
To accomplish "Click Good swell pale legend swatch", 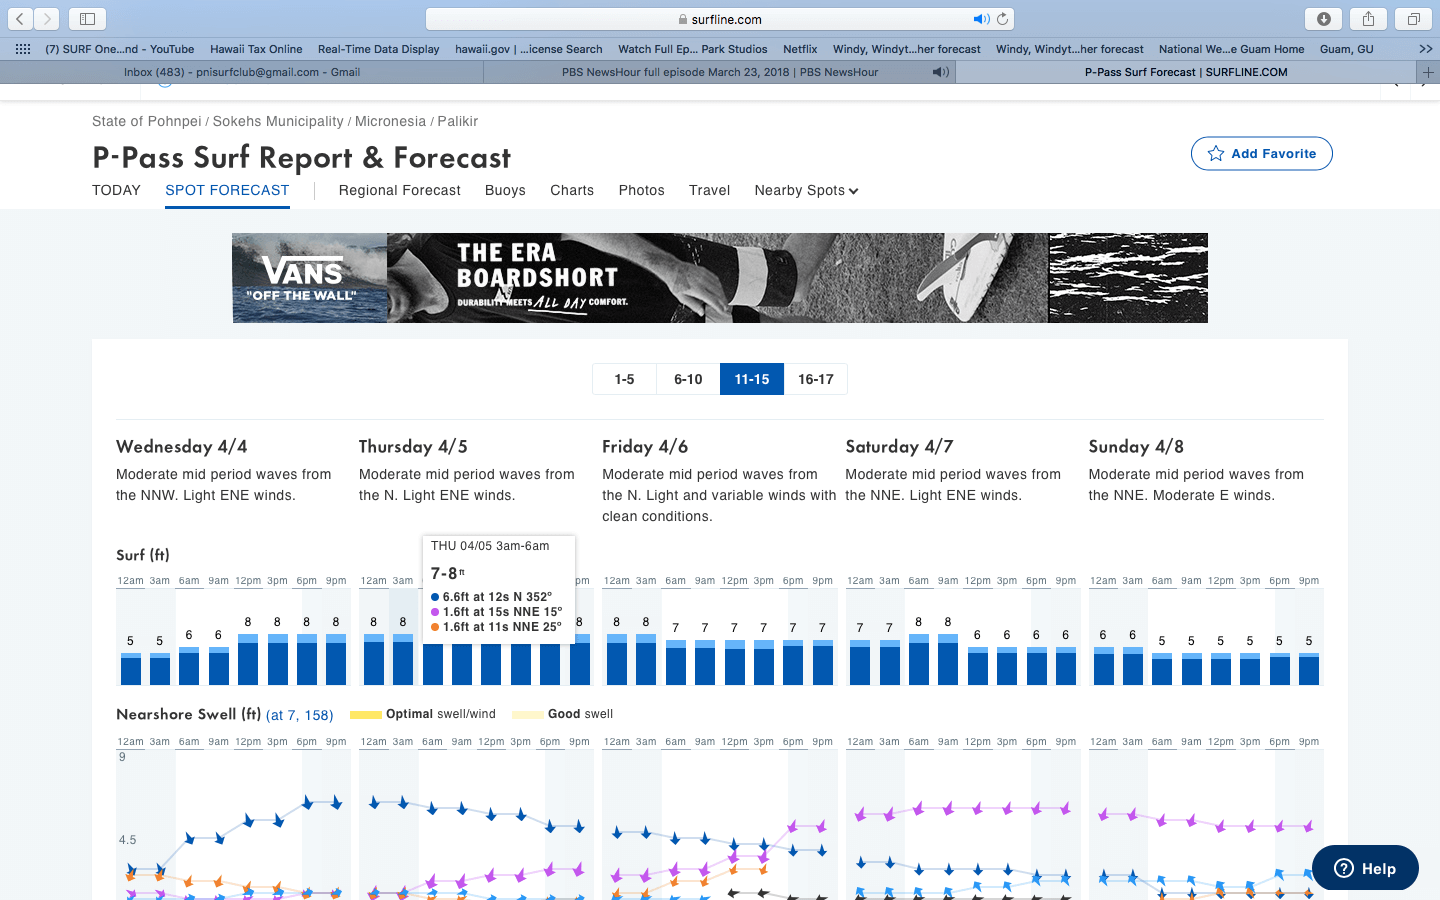I will coord(527,714).
